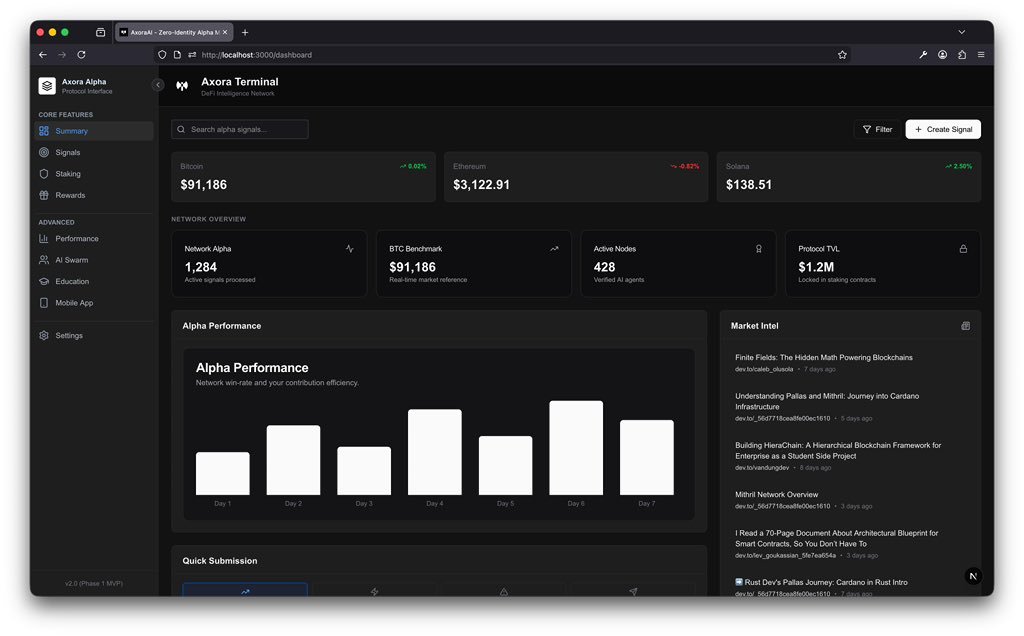The image size is (1024, 636).
Task: Open AI Swarm in the sidebar
Action: pyautogui.click(x=94, y=260)
